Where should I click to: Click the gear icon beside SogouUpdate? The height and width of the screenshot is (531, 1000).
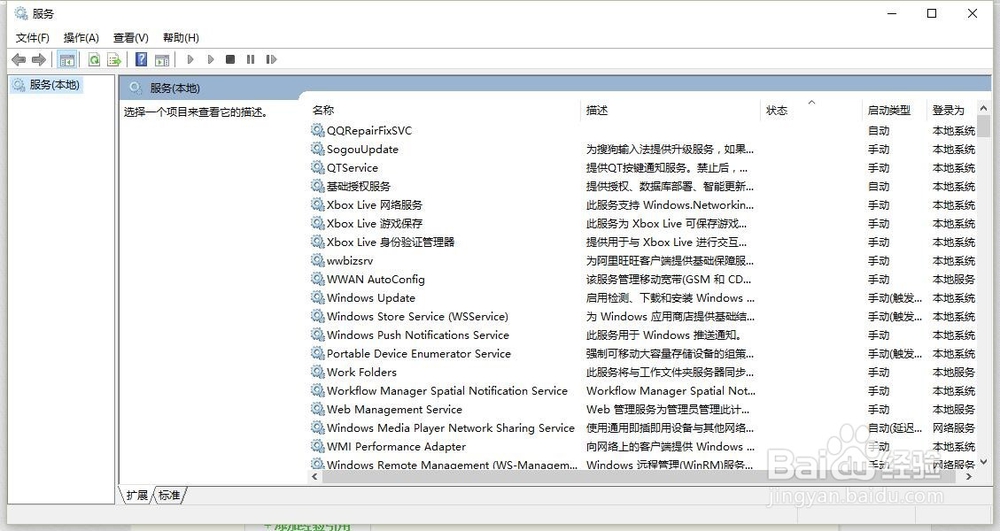pos(318,149)
